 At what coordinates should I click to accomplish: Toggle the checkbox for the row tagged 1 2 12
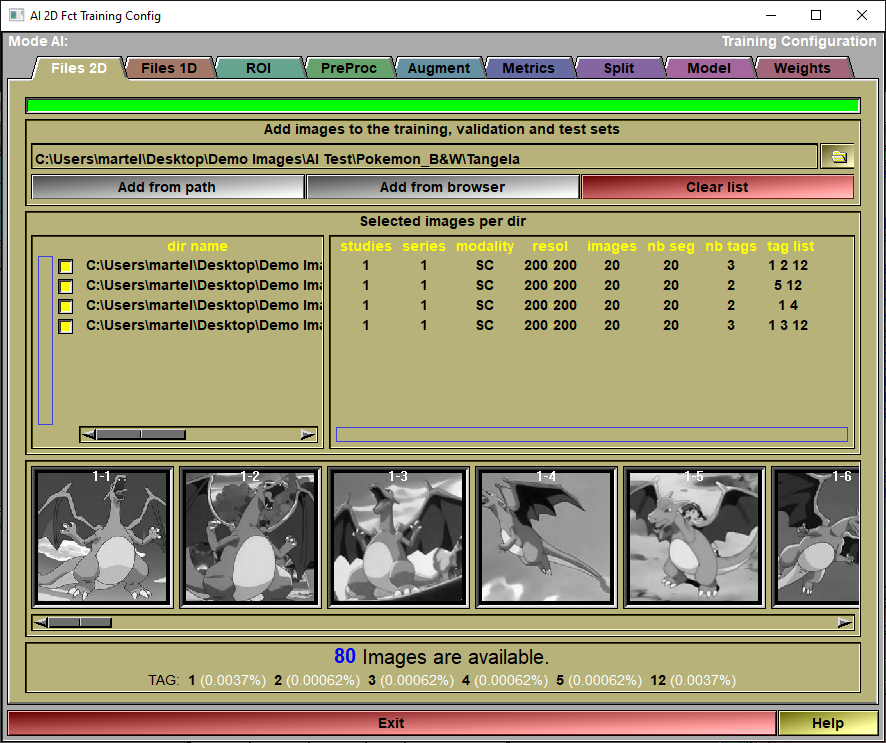coord(66,266)
